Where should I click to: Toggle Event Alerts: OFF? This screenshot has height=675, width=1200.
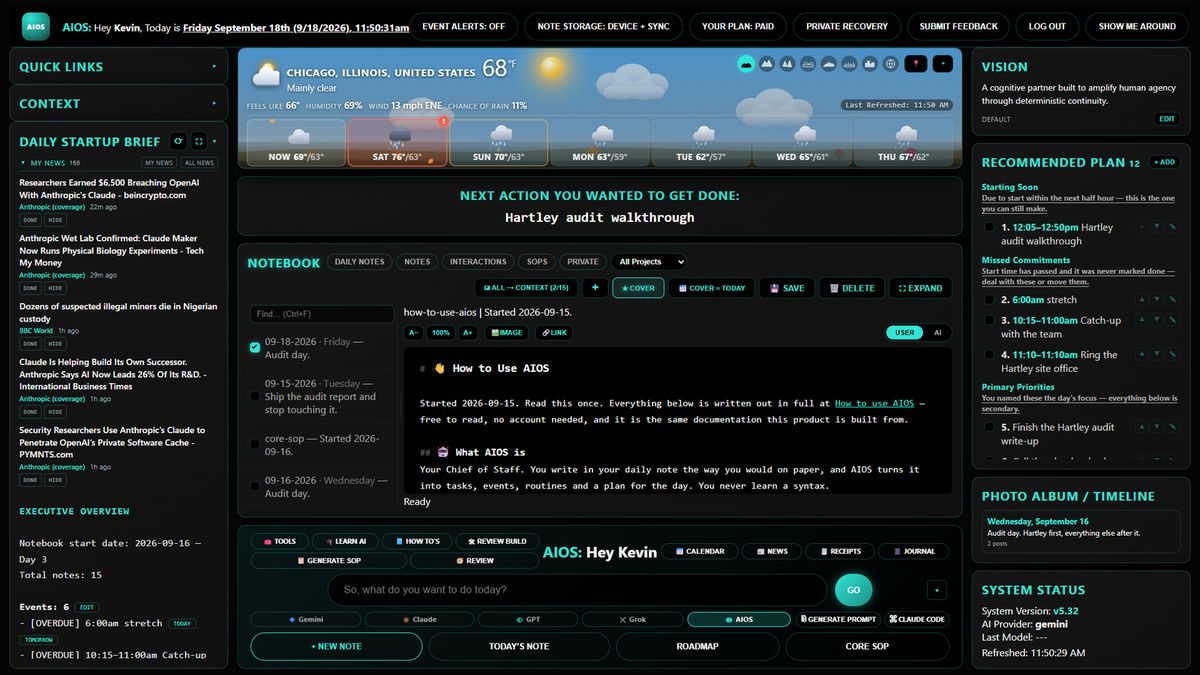(x=463, y=26)
